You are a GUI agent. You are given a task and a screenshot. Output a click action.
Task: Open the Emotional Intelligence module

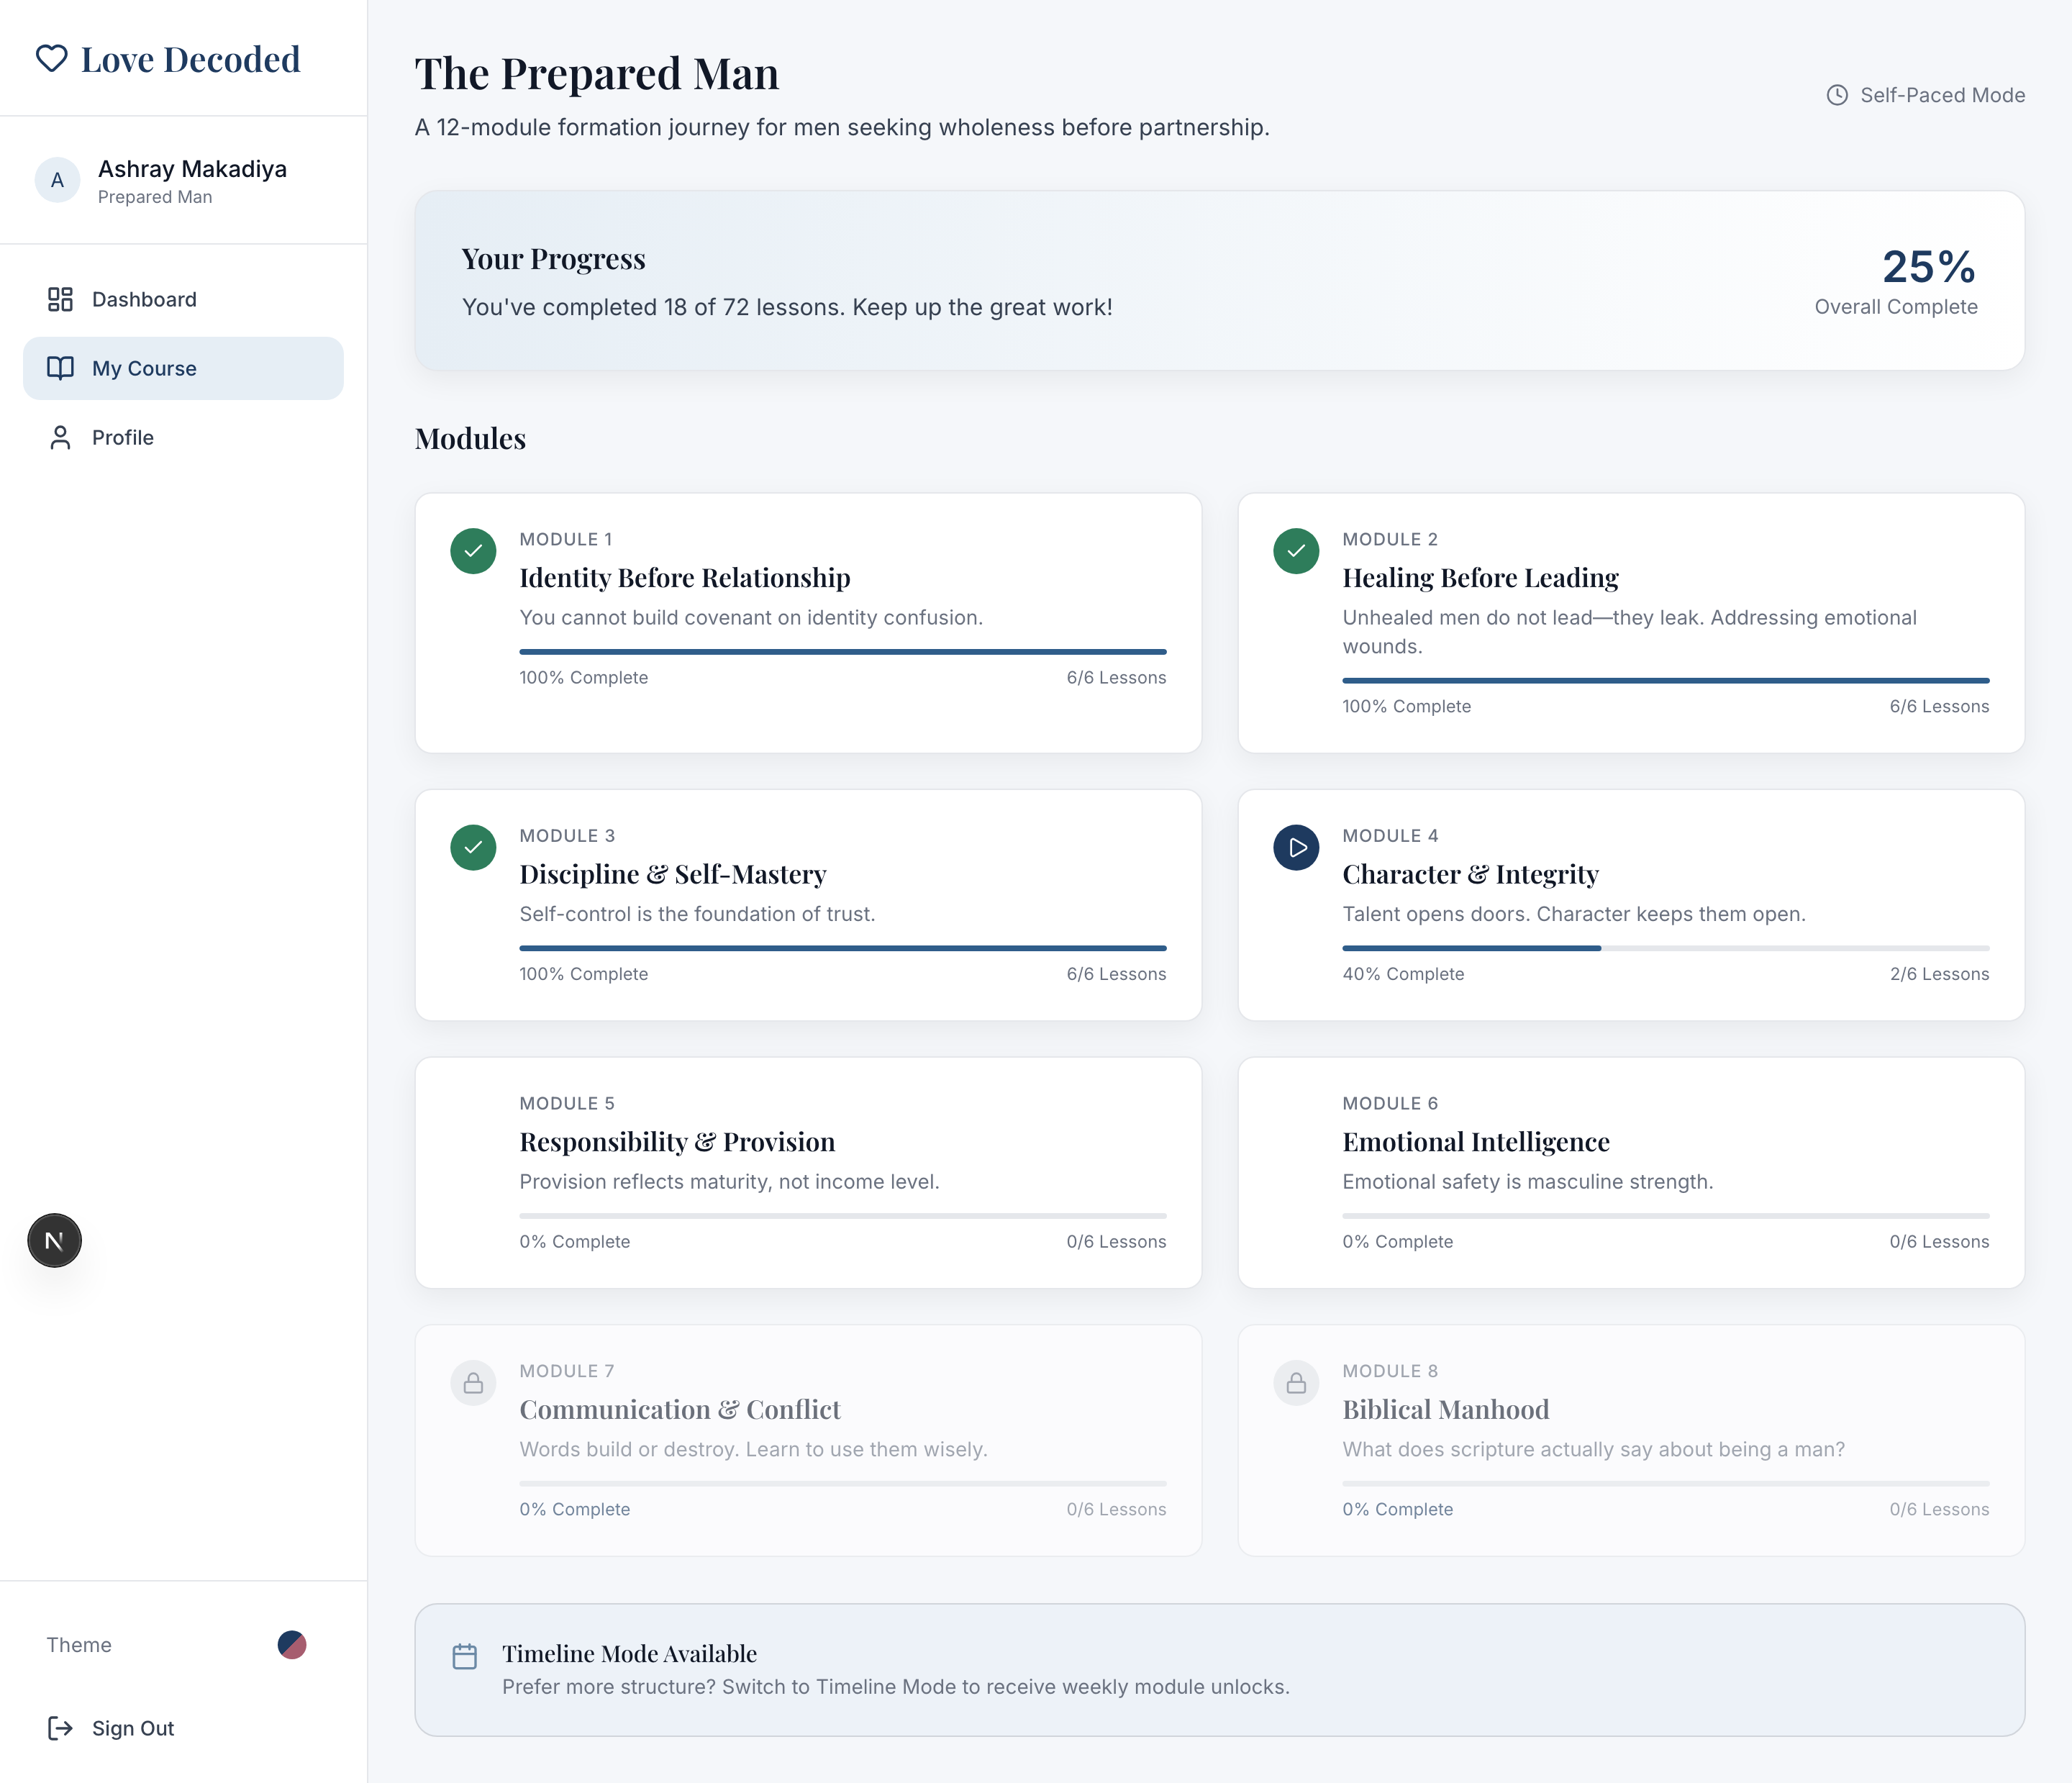pyautogui.click(x=1475, y=1142)
